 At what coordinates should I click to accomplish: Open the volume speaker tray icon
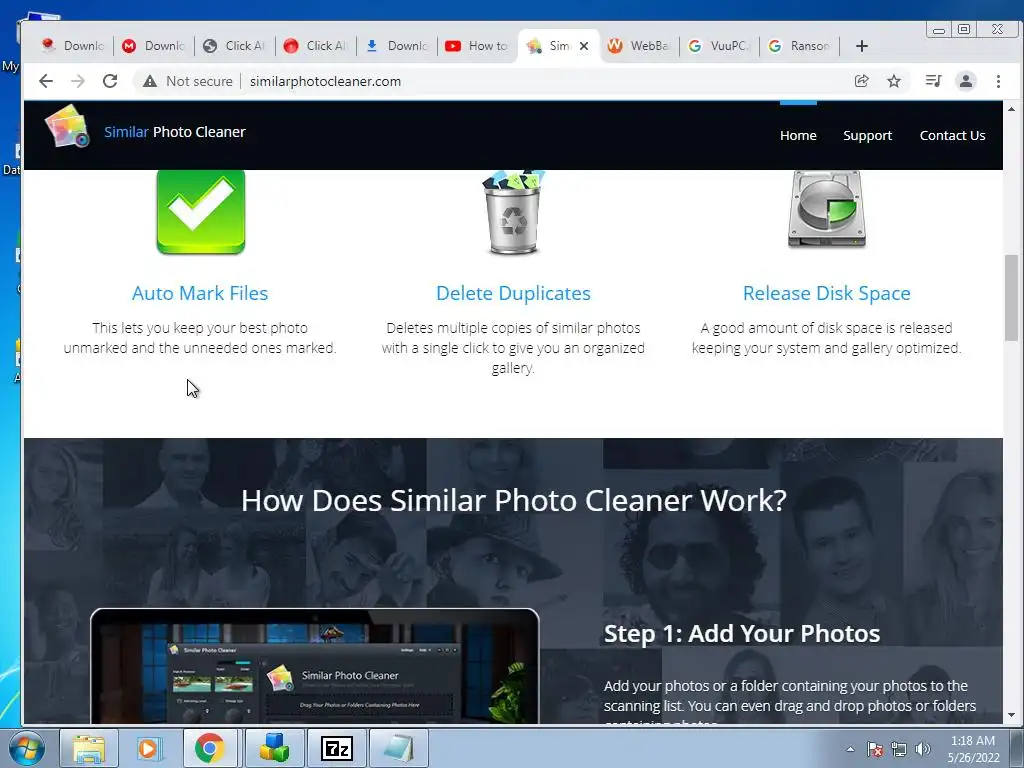point(923,749)
